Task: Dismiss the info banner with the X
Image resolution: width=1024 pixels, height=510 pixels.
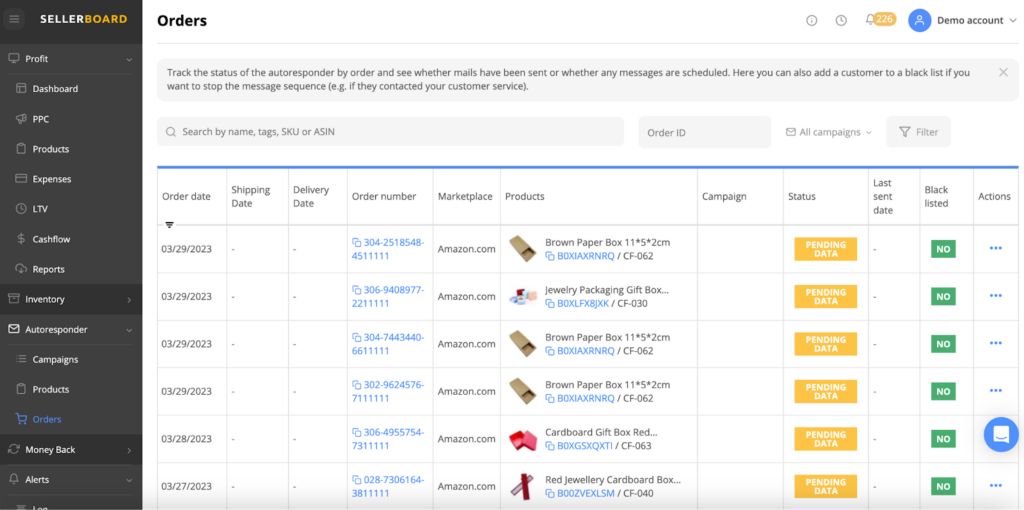Action: coord(1003,72)
